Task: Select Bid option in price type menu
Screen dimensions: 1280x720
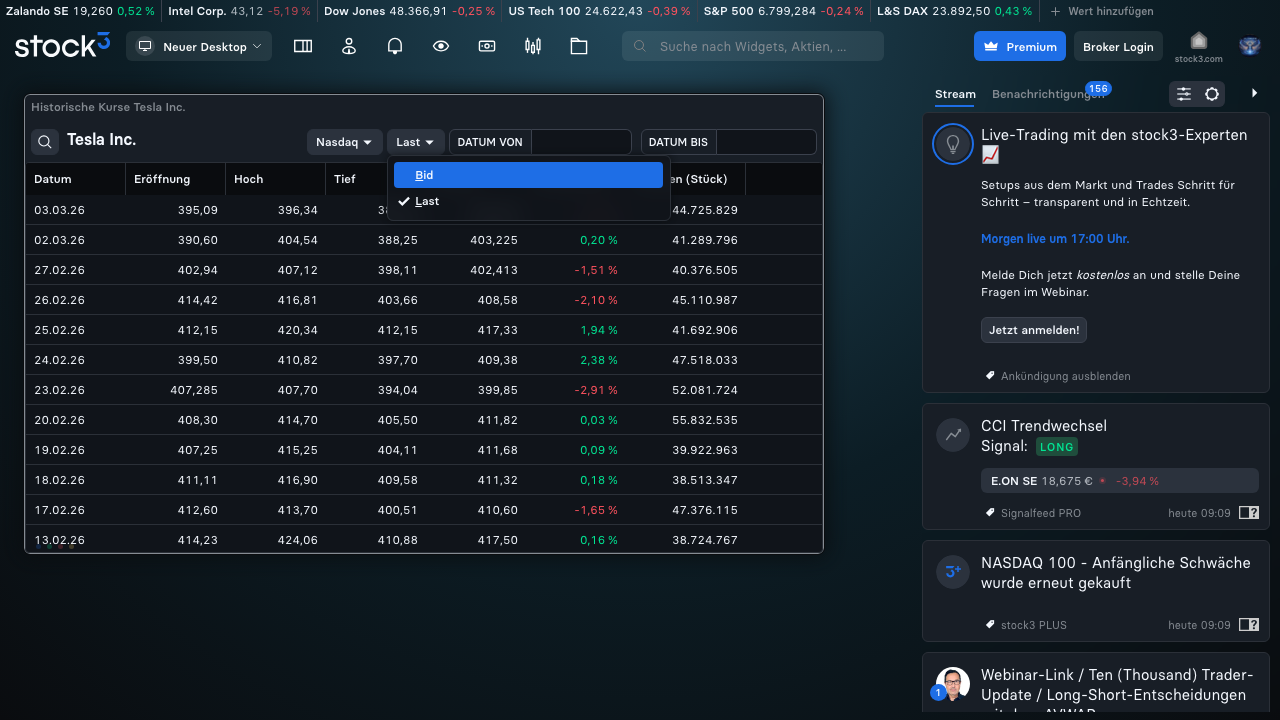Action: [528, 175]
